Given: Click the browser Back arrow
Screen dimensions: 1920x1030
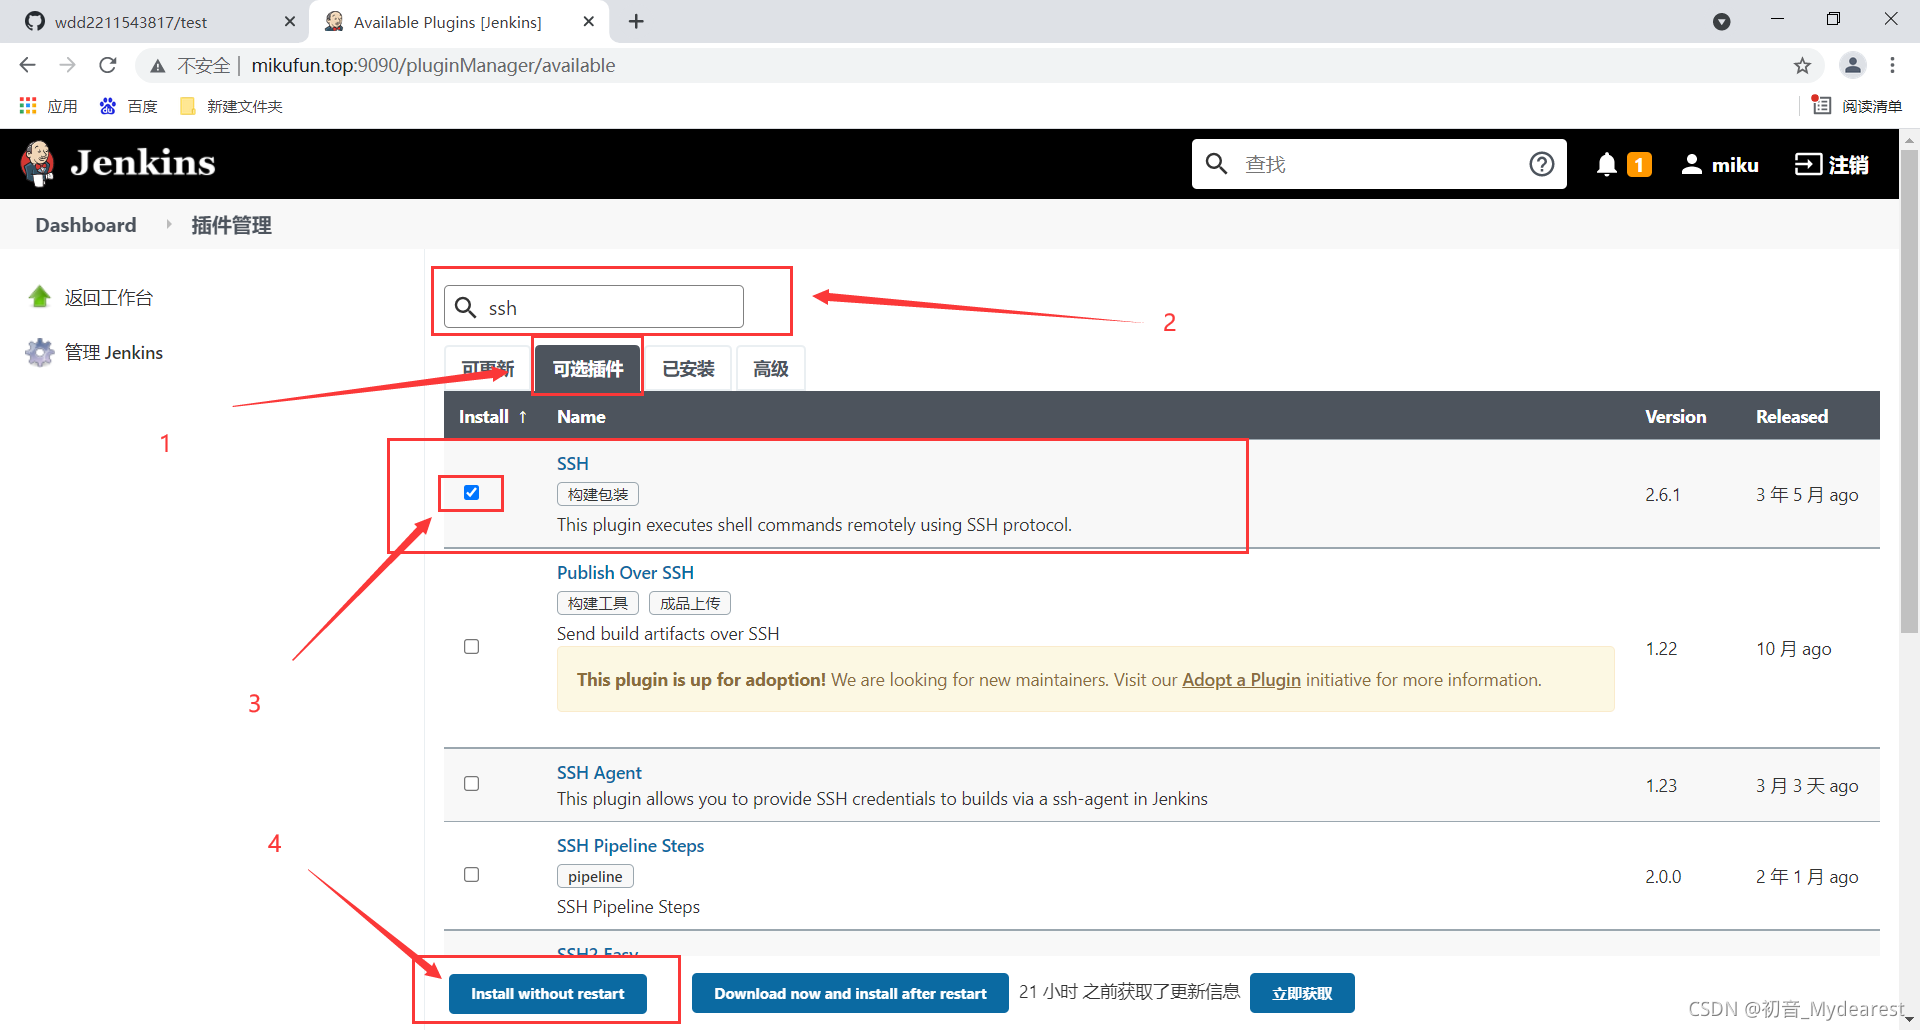Looking at the screenshot, I should (28, 65).
